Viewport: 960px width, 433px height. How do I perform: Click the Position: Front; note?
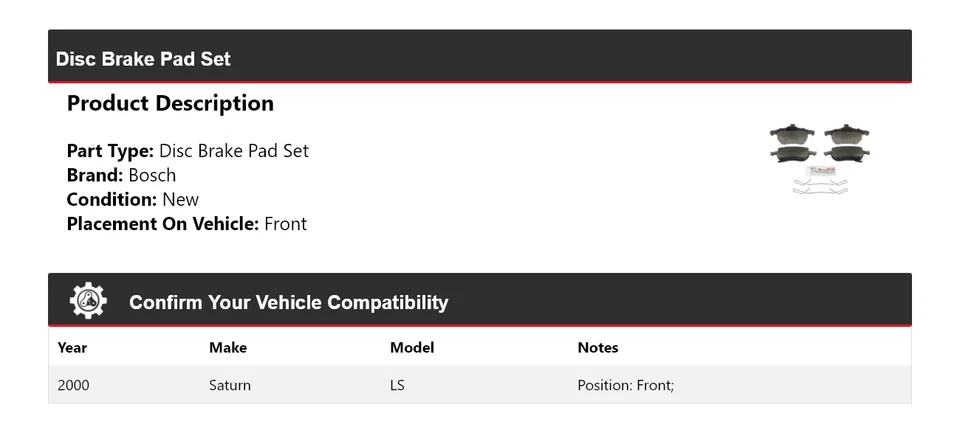pyautogui.click(x=626, y=385)
